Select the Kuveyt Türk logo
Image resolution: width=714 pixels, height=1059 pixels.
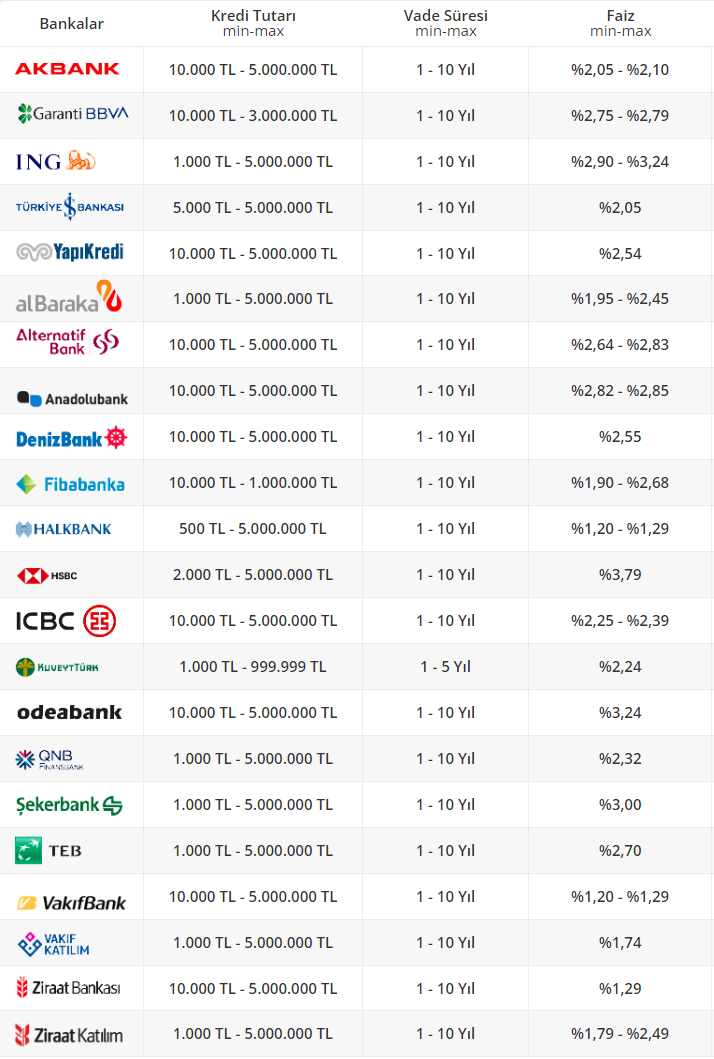(57, 667)
